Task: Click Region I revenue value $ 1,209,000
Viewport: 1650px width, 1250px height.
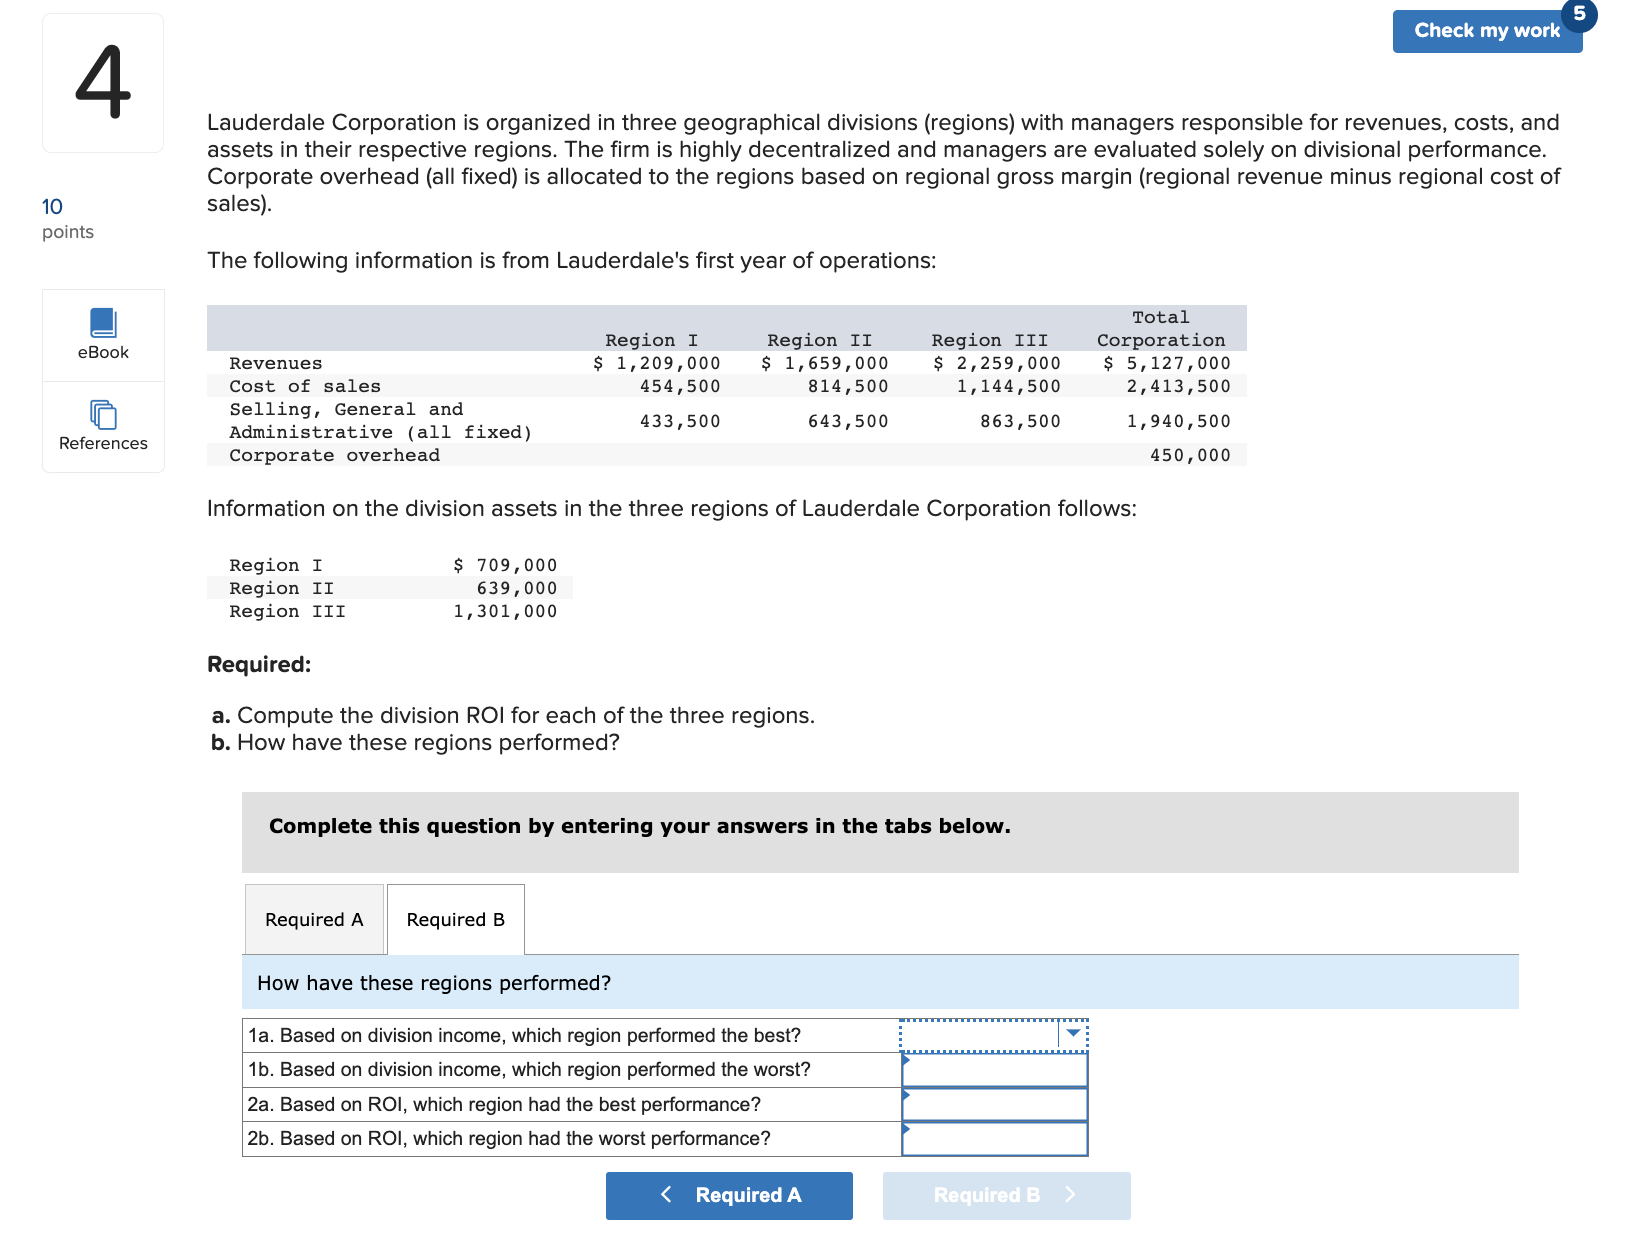Action: pos(656,363)
